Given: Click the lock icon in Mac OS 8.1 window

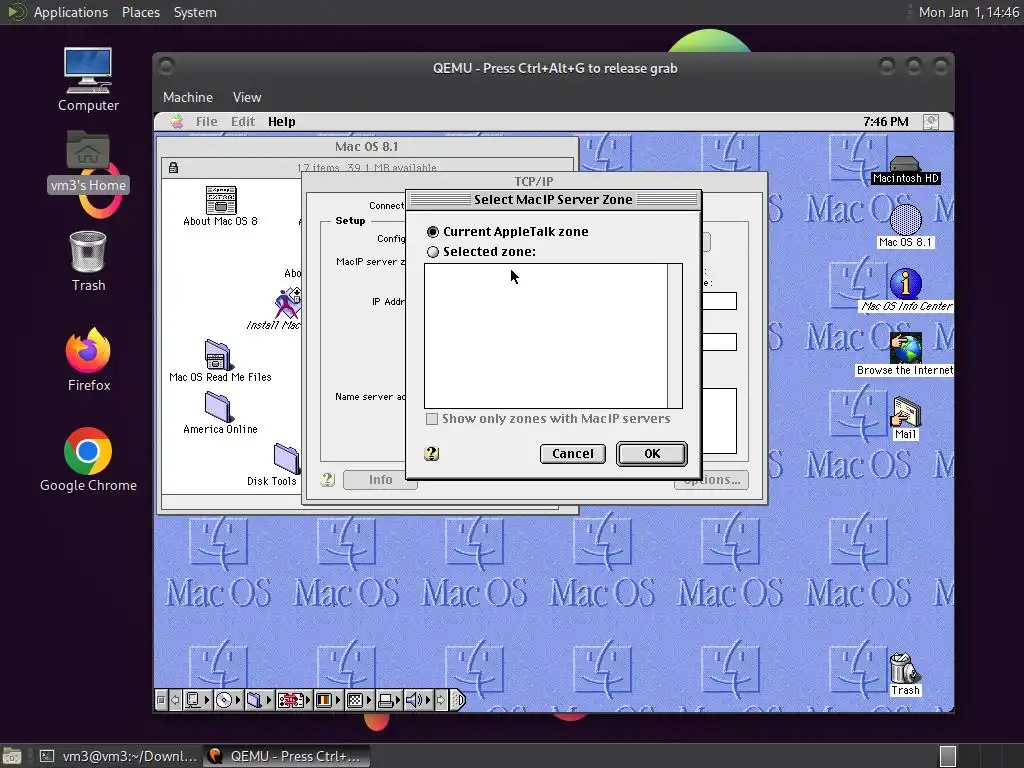Looking at the screenshot, I should click(173, 168).
